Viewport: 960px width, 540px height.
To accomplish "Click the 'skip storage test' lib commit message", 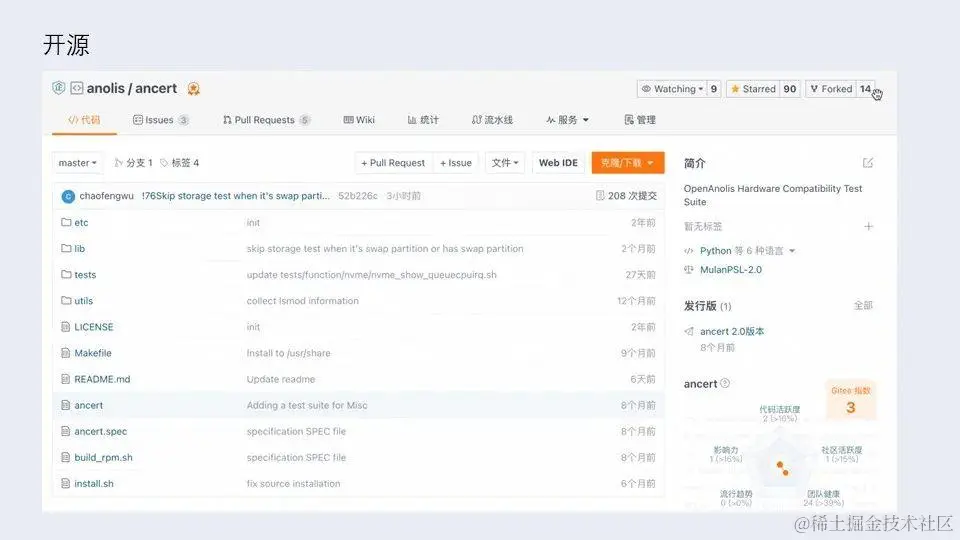I will point(385,249).
